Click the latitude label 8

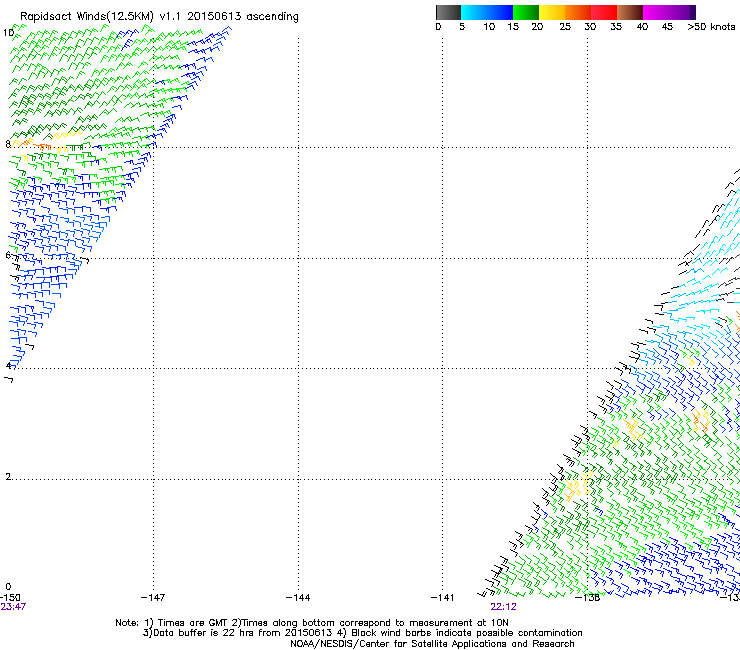[x=8, y=144]
